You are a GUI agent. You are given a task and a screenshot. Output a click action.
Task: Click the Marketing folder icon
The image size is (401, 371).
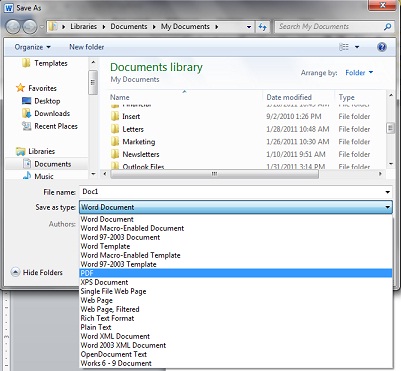(x=115, y=142)
